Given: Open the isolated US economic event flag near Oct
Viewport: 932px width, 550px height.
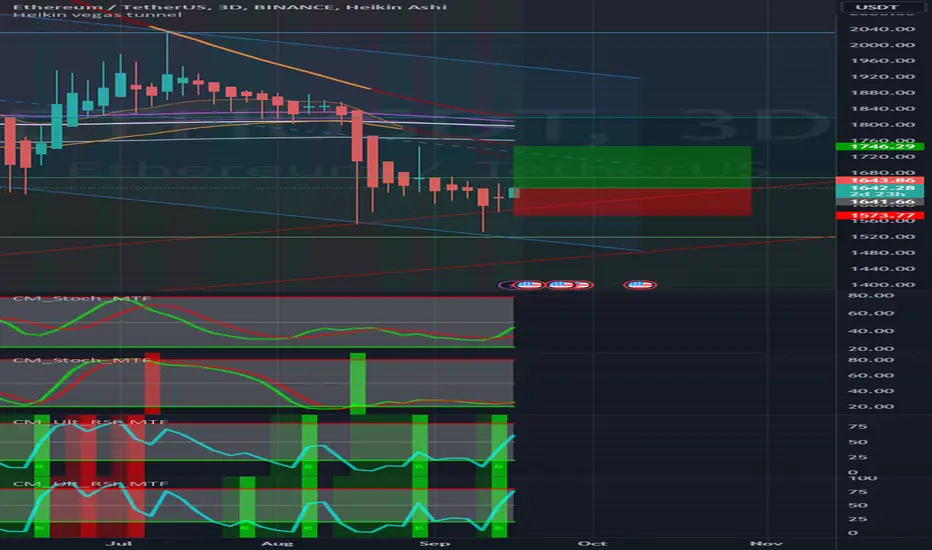Looking at the screenshot, I should (x=640, y=285).
